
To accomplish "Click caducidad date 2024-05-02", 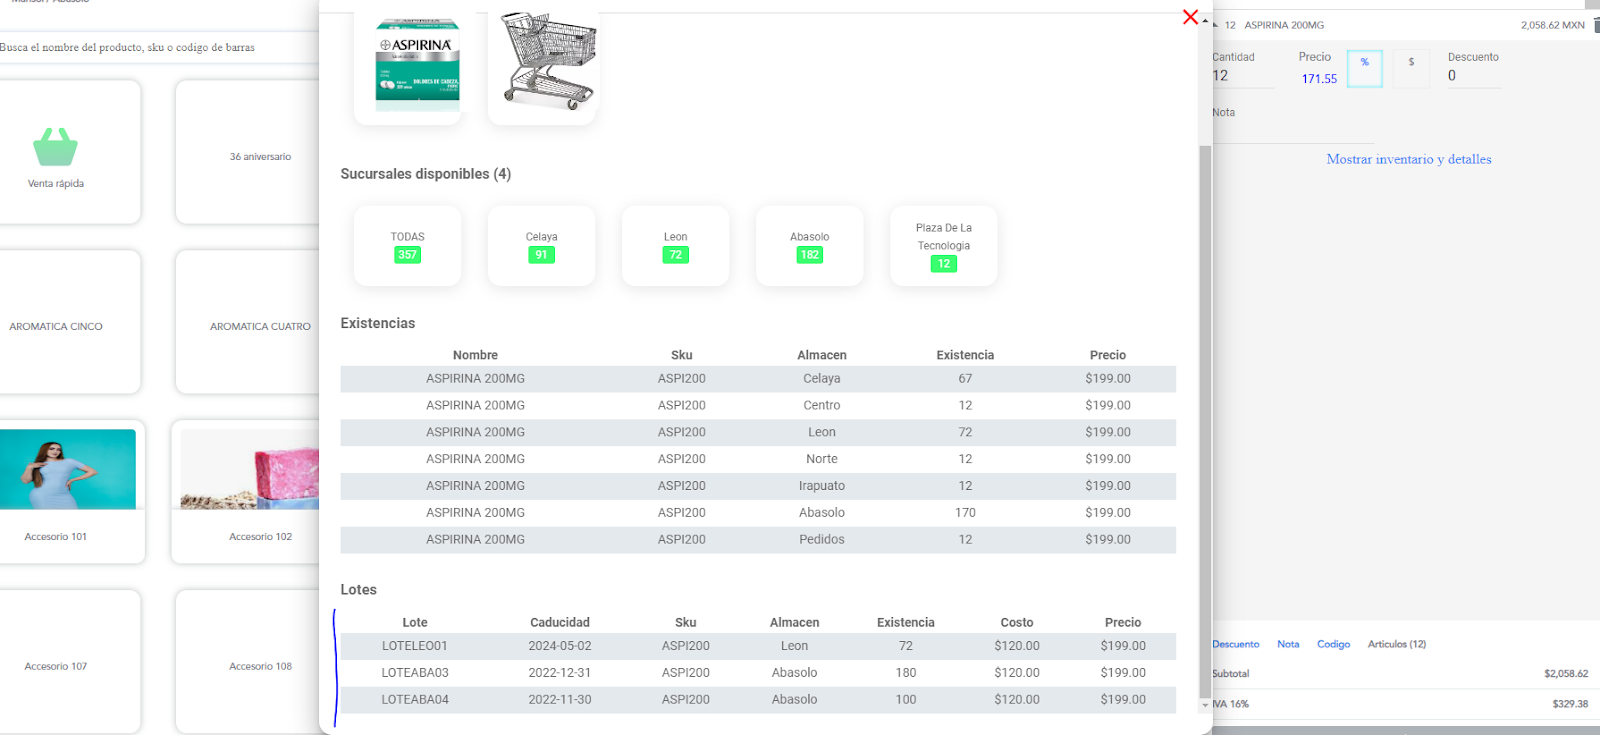I will (560, 646).
